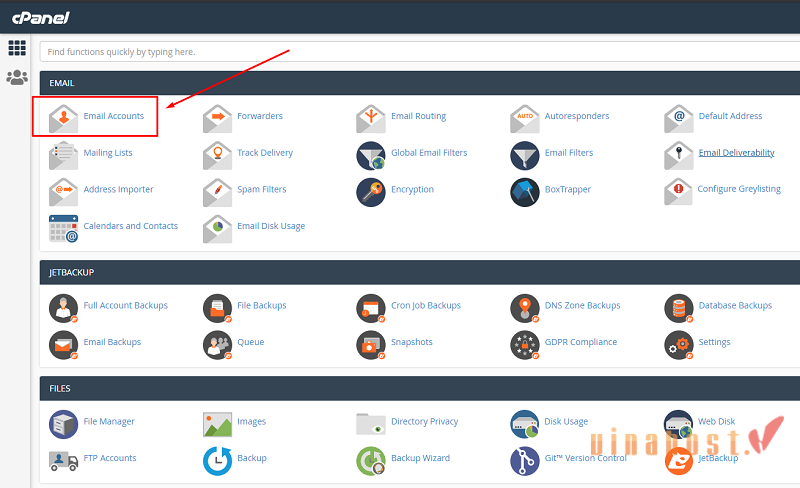This screenshot has height=488, width=800.
Task: Open the Disk Usage icon
Action: click(525, 422)
